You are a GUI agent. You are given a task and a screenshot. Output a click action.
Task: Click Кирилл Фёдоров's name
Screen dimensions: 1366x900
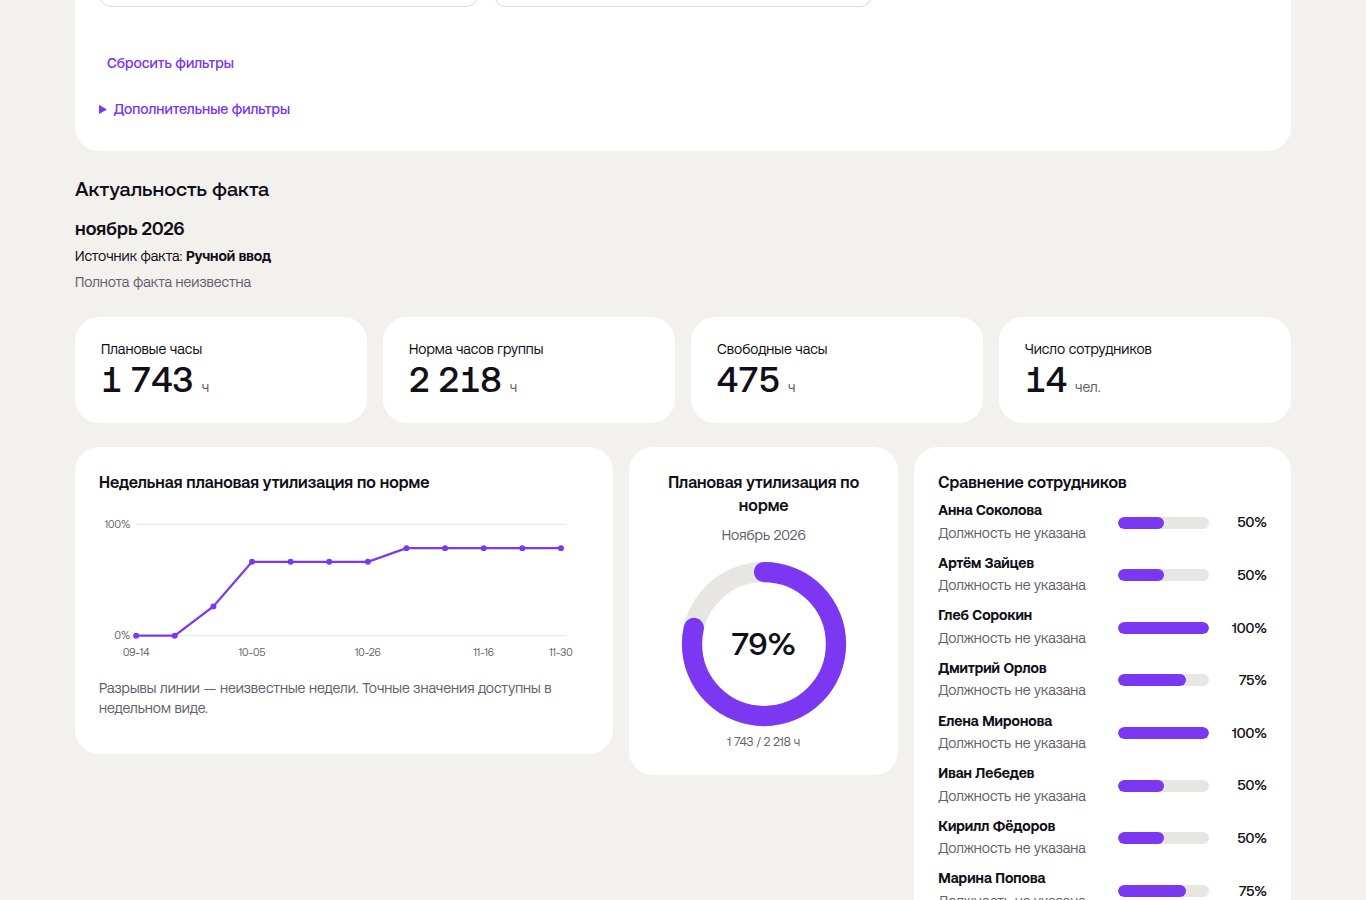tap(997, 826)
